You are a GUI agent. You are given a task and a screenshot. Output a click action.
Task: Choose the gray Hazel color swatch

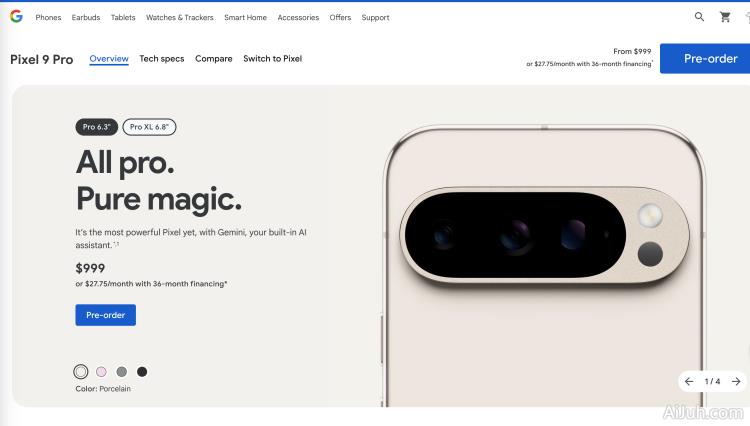122,371
